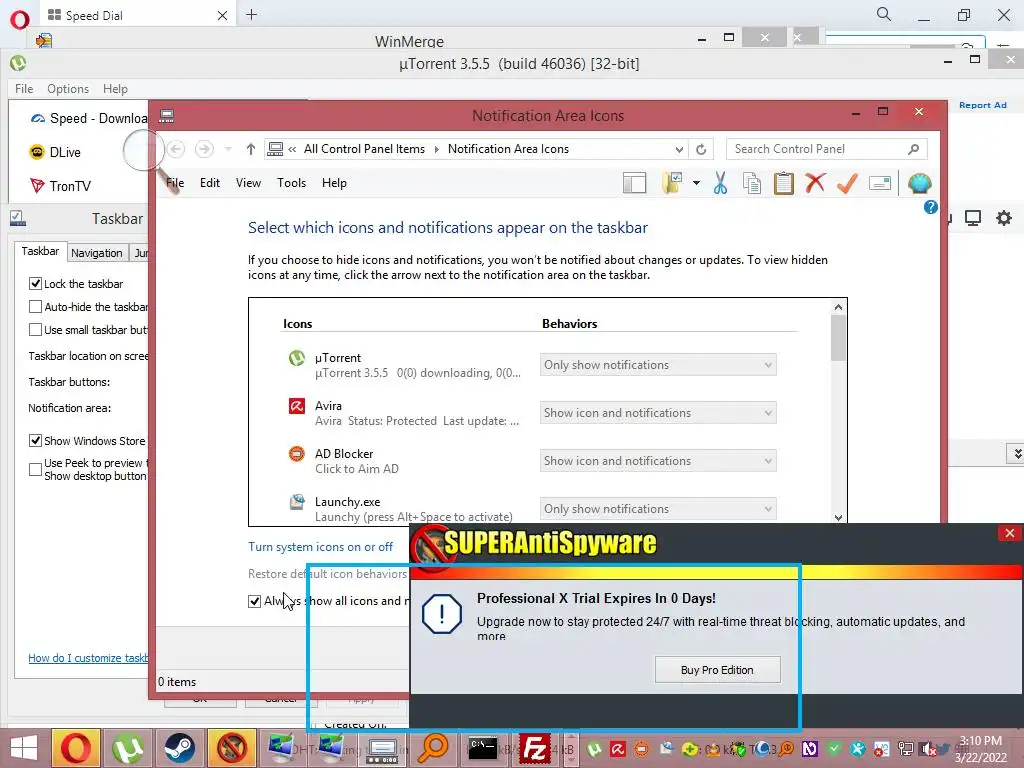Select TronTV in uTorrent sidebar
Screen dimensions: 1024x768
coord(70,186)
